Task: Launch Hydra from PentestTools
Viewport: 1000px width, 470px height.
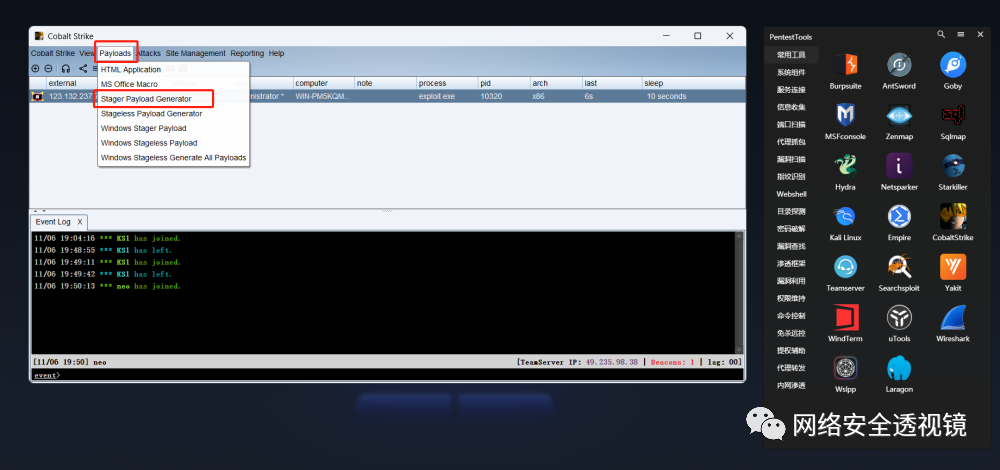Action: (x=845, y=165)
